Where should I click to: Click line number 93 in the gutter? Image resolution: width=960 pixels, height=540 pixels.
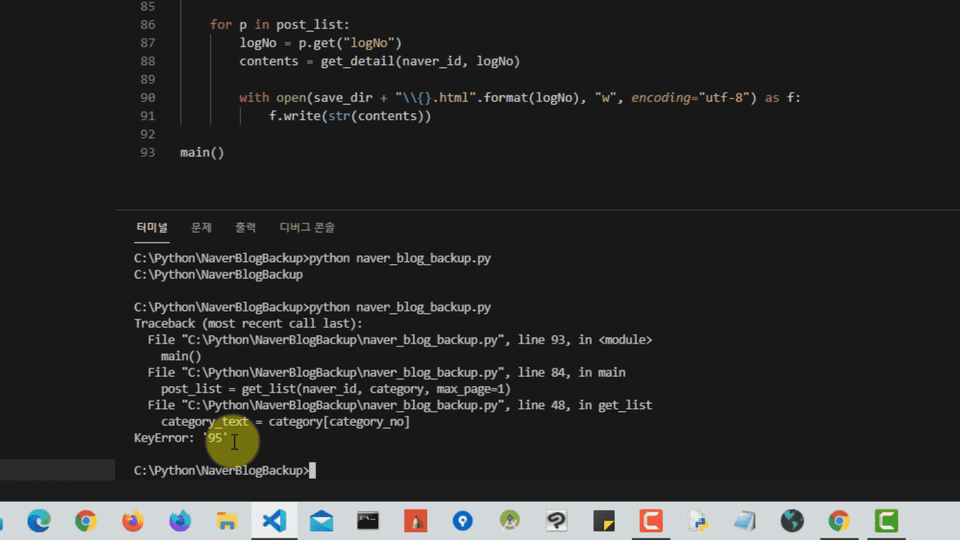148,152
